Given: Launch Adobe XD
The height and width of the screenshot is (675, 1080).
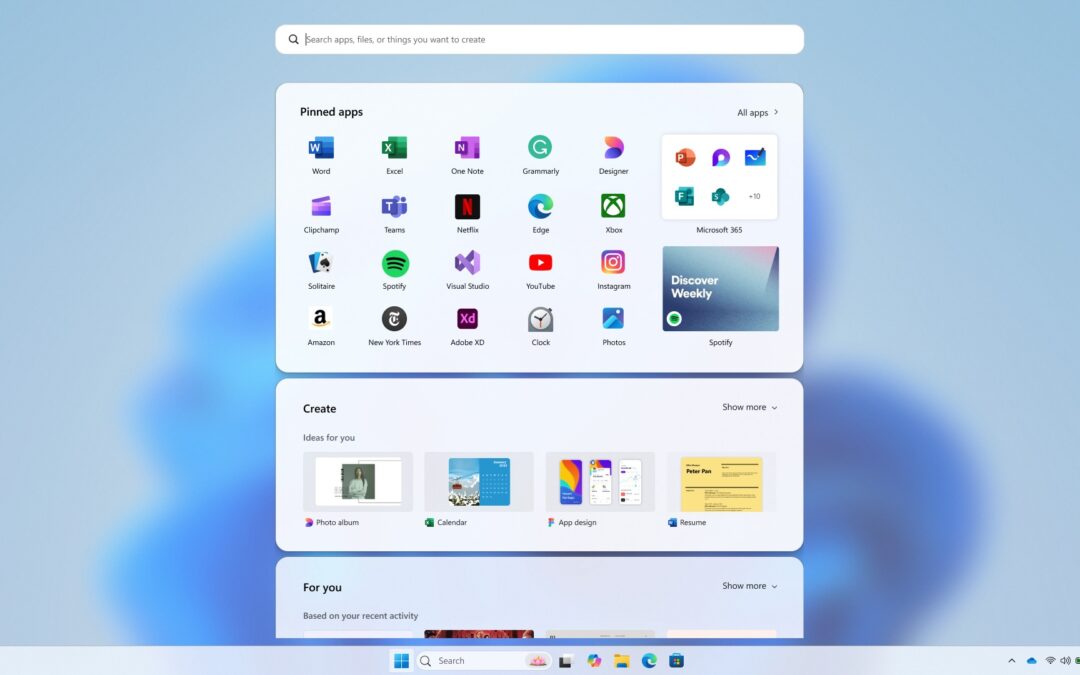Looking at the screenshot, I should coord(467,319).
